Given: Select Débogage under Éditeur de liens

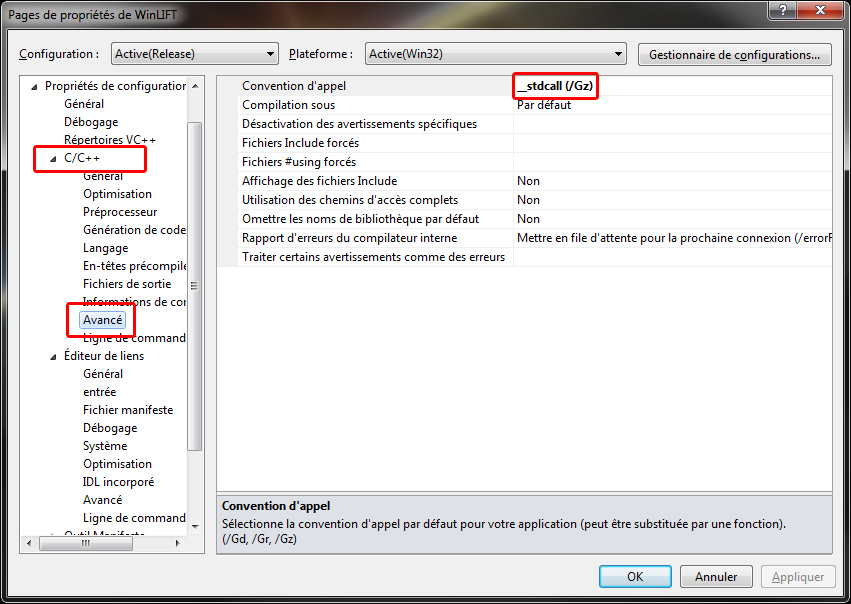Looking at the screenshot, I should 110,428.
